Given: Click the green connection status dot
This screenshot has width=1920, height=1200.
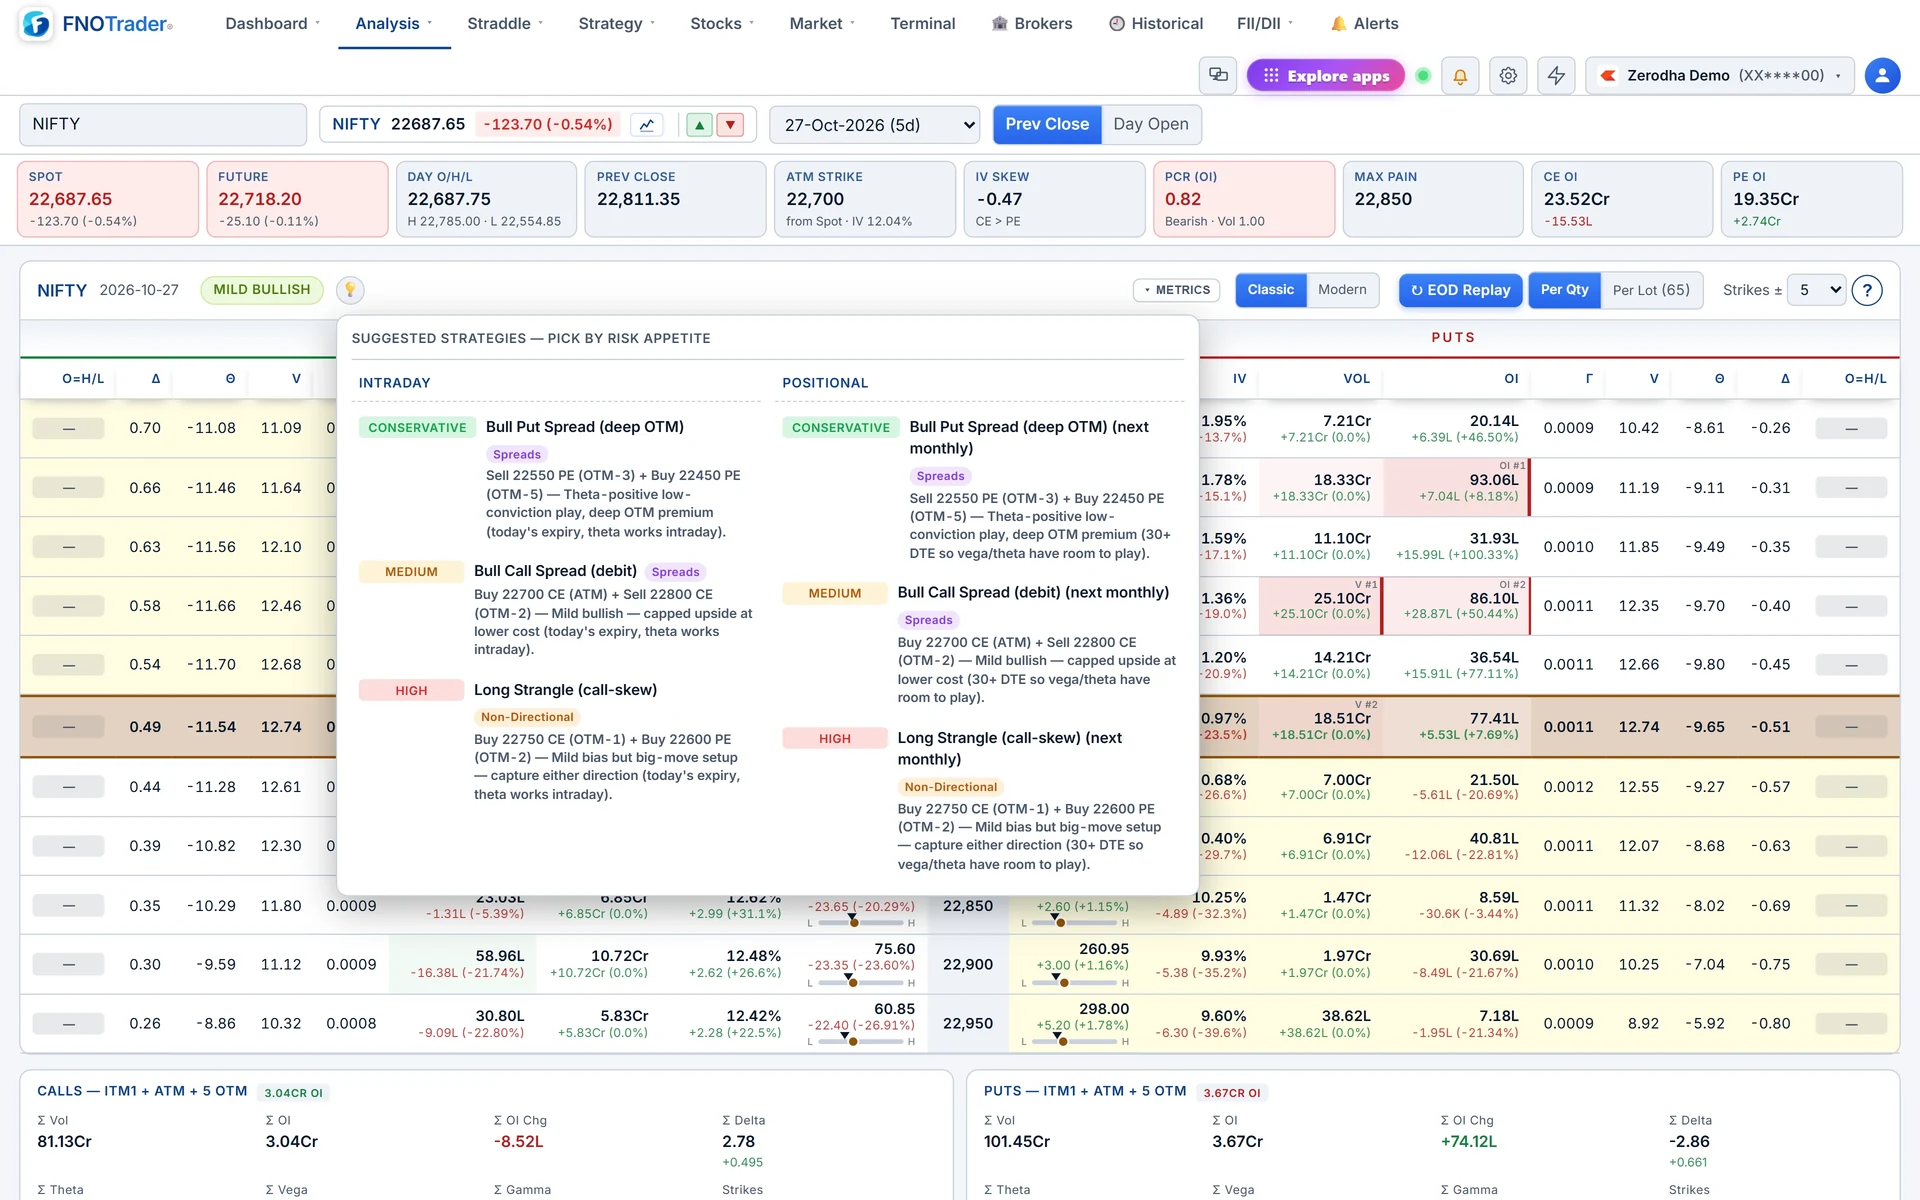Looking at the screenshot, I should 1423,75.
